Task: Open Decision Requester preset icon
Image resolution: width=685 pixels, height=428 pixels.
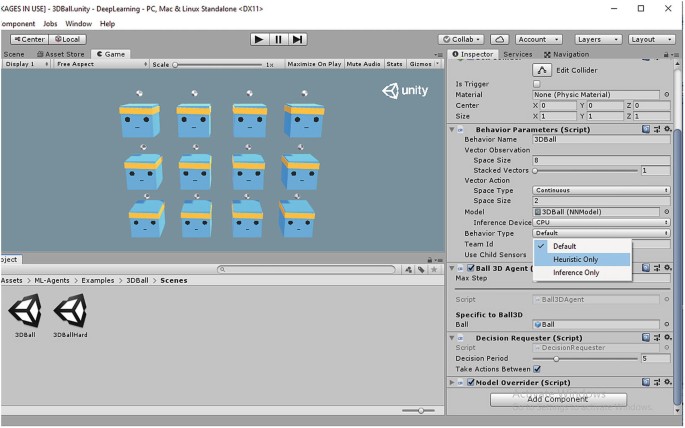Action: [657, 338]
